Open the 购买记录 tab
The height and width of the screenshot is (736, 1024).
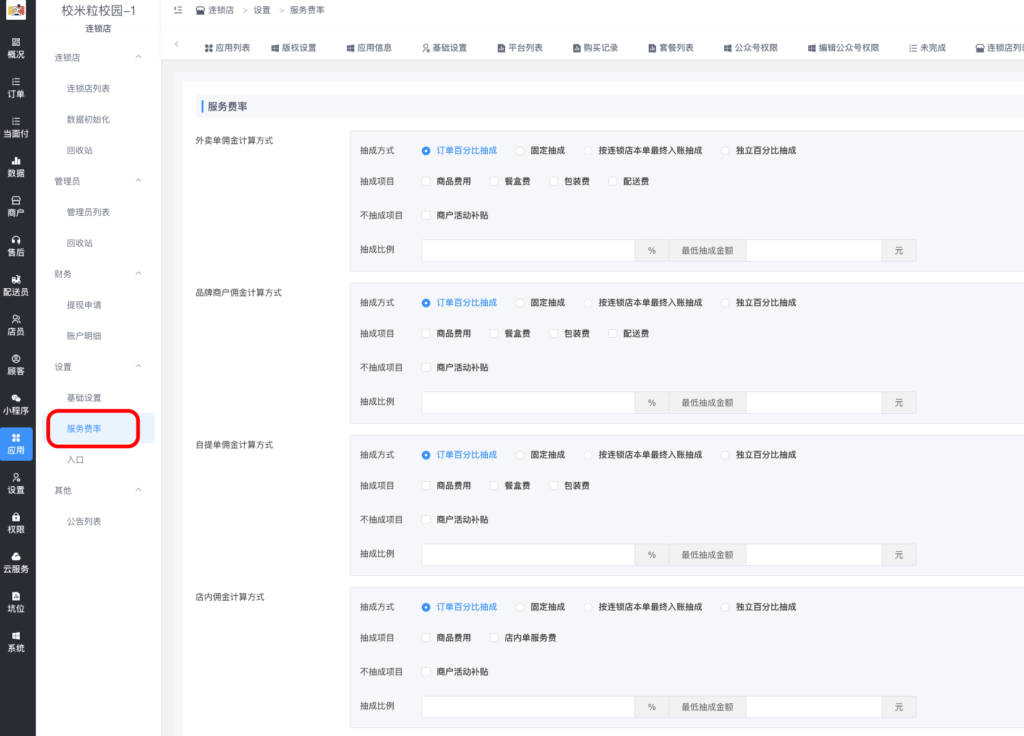(x=595, y=48)
